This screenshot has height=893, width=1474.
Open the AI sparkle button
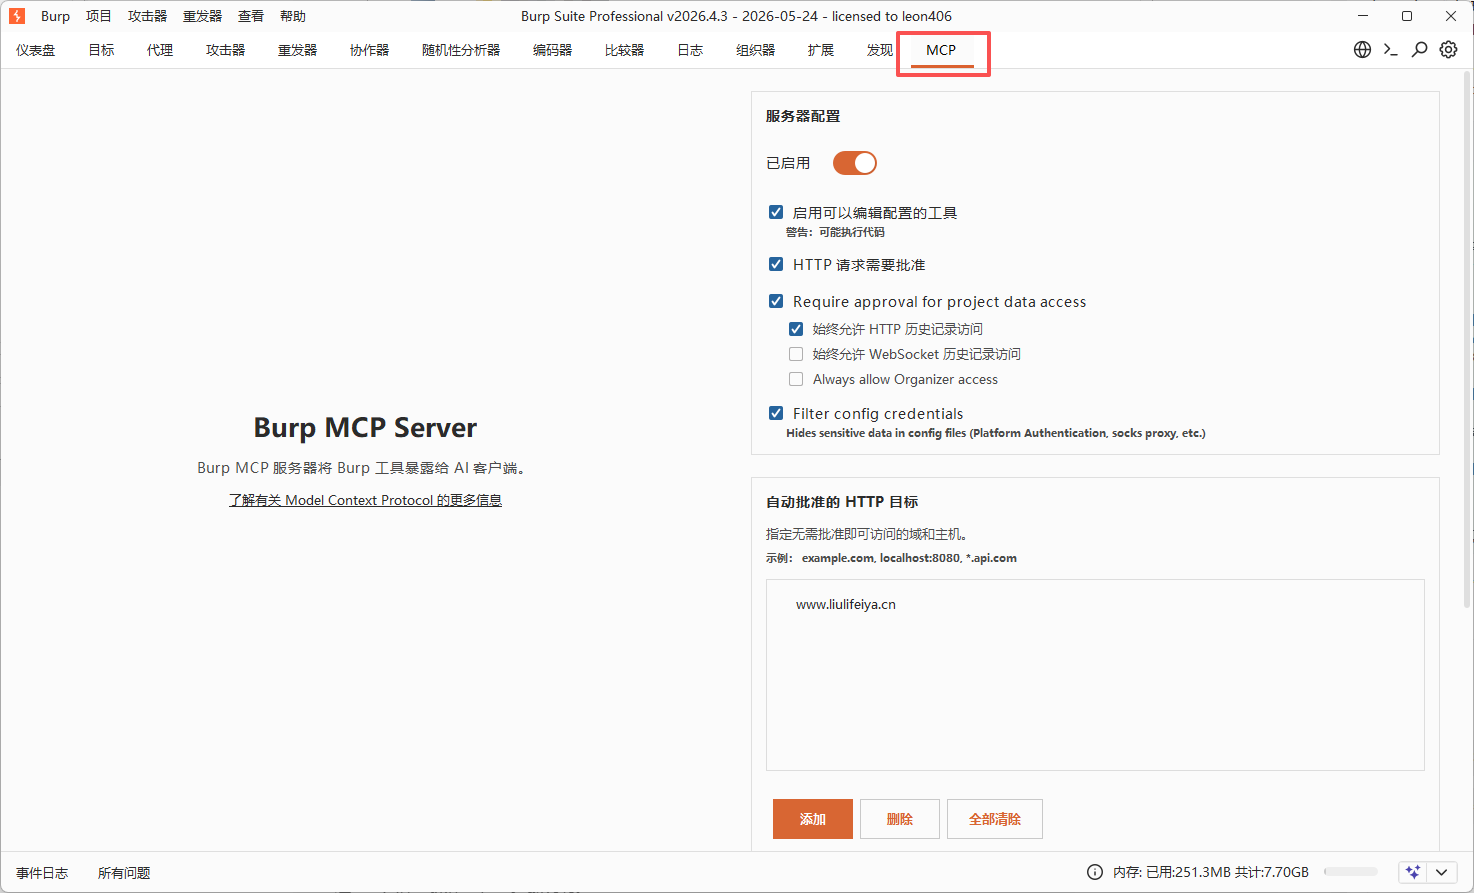coord(1413,872)
